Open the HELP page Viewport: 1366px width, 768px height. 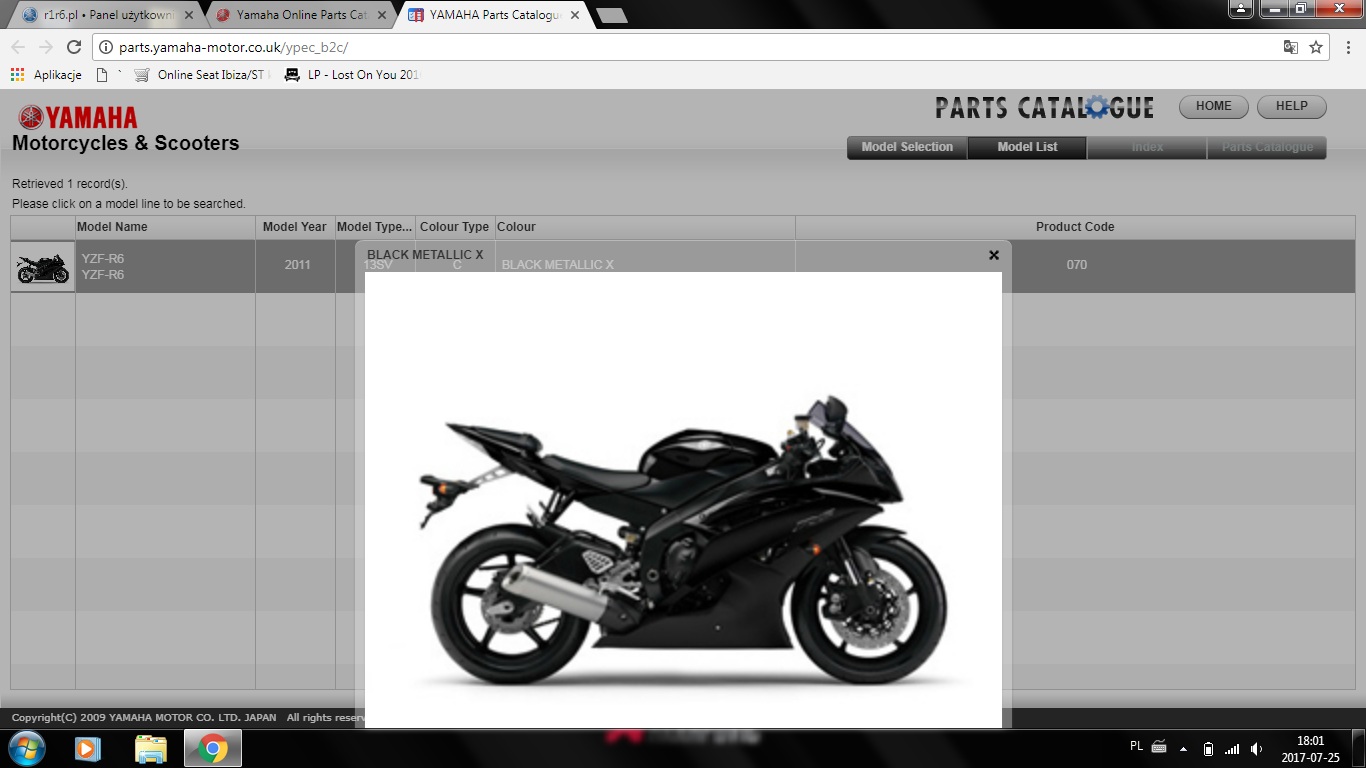tap(1291, 107)
